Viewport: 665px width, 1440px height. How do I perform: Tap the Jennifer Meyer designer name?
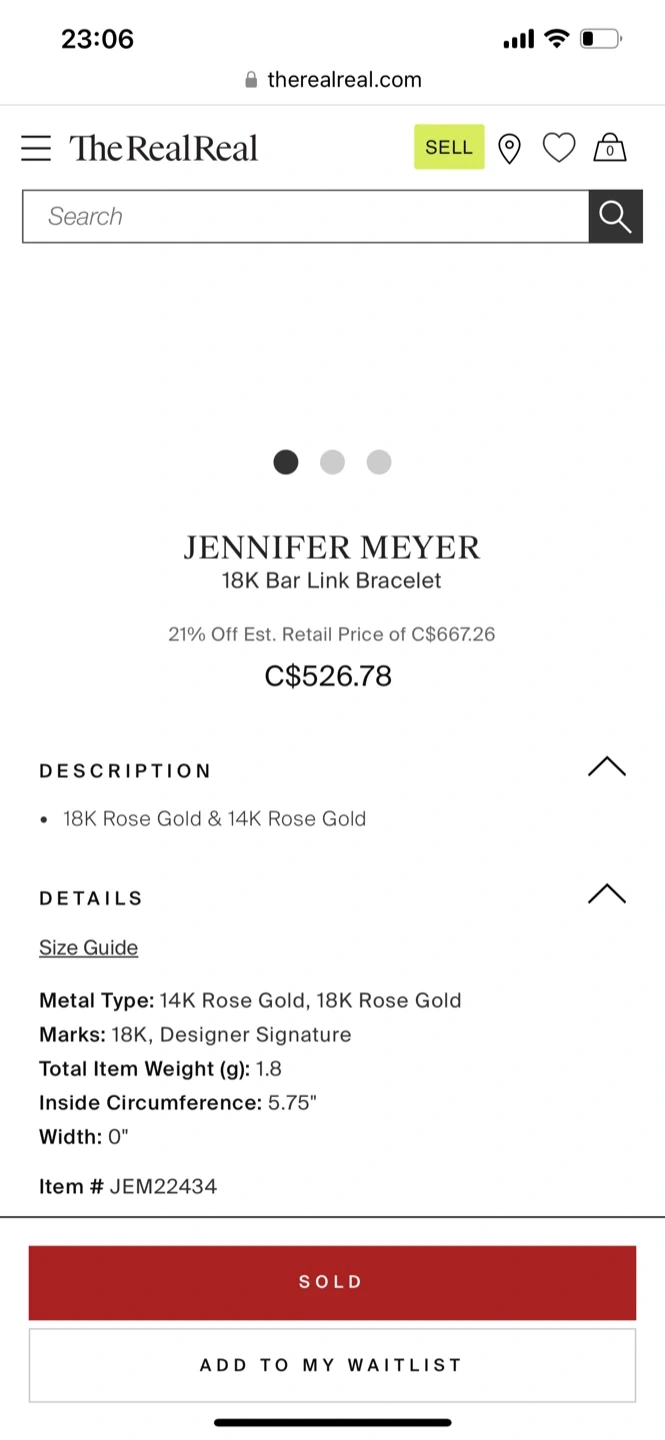[332, 547]
